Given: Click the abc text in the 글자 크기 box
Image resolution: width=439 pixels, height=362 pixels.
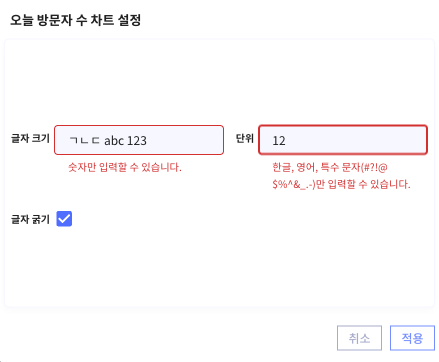Looking at the screenshot, I should point(114,141).
